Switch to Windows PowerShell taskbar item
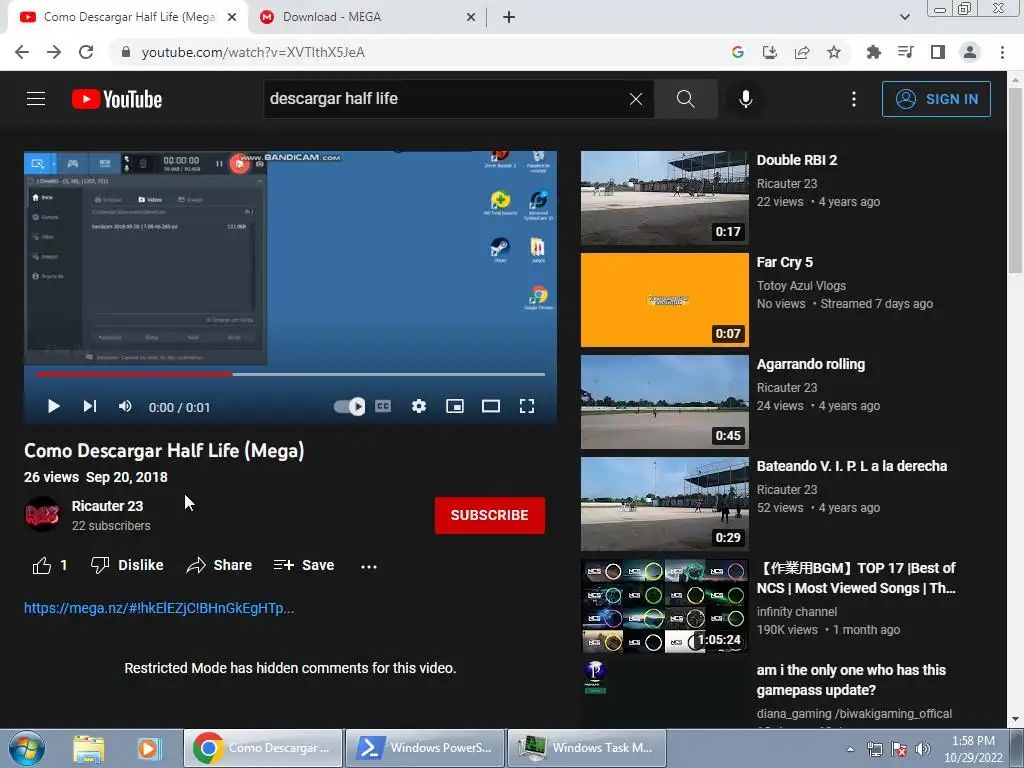Image resolution: width=1024 pixels, height=768 pixels. pos(425,748)
